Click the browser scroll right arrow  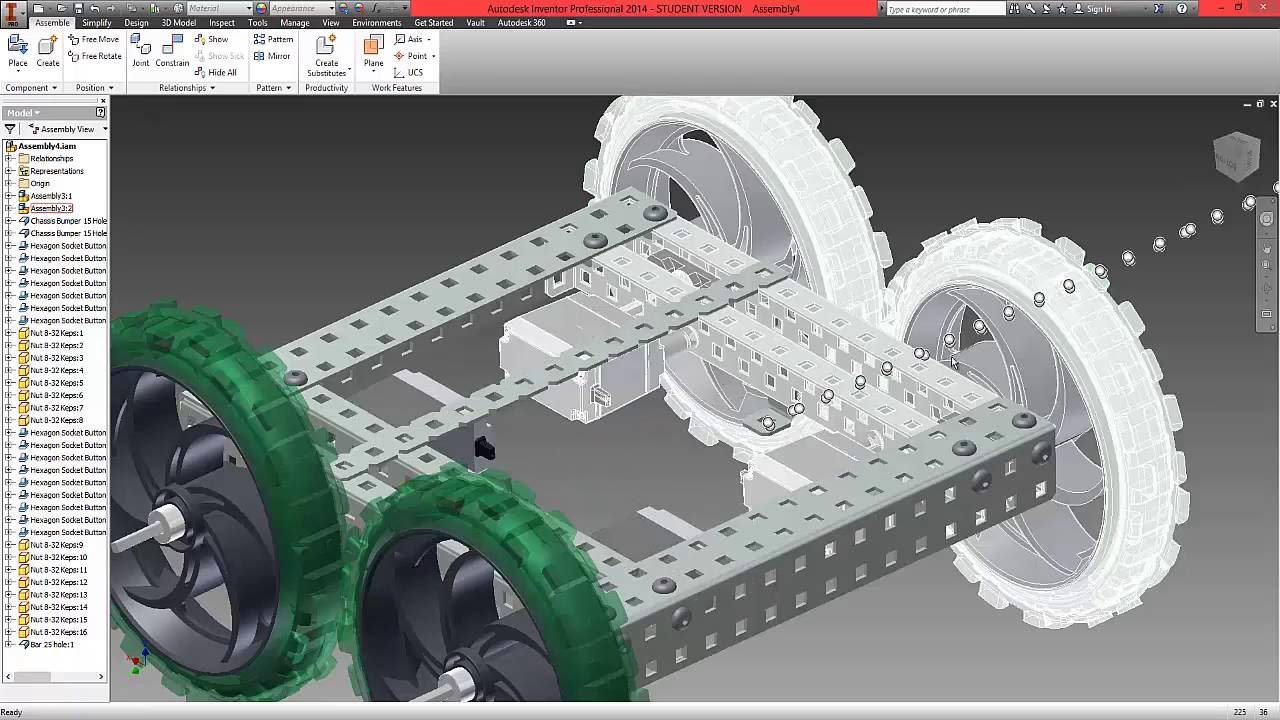coord(101,677)
